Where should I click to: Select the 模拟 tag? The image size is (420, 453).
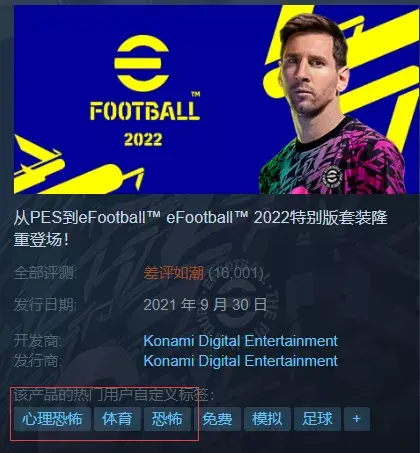[x=267, y=419]
